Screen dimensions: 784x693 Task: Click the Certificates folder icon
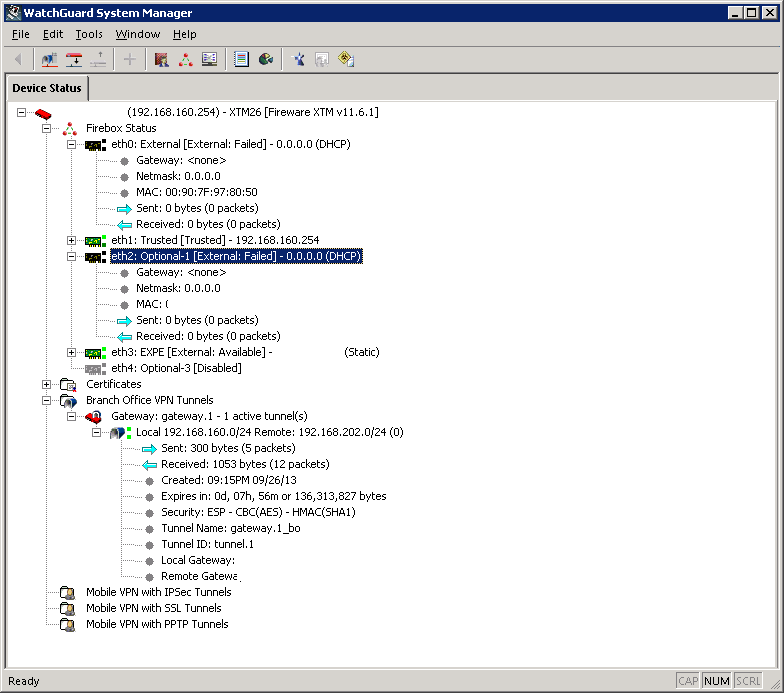[68, 384]
